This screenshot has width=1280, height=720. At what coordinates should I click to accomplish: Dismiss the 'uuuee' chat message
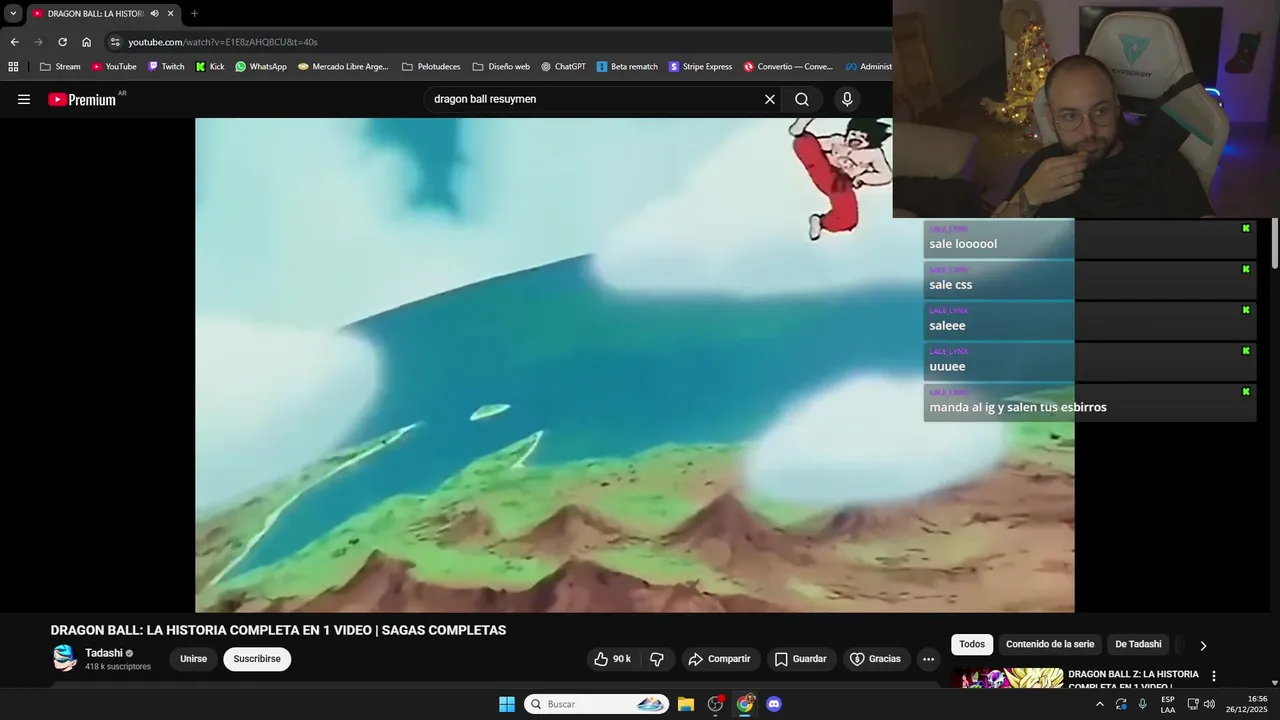(1246, 351)
